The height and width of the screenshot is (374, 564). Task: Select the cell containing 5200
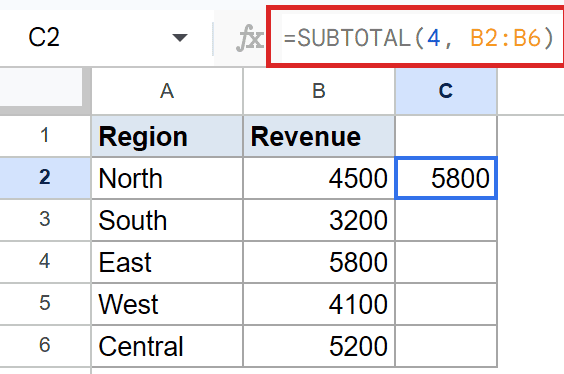pyautogui.click(x=319, y=346)
